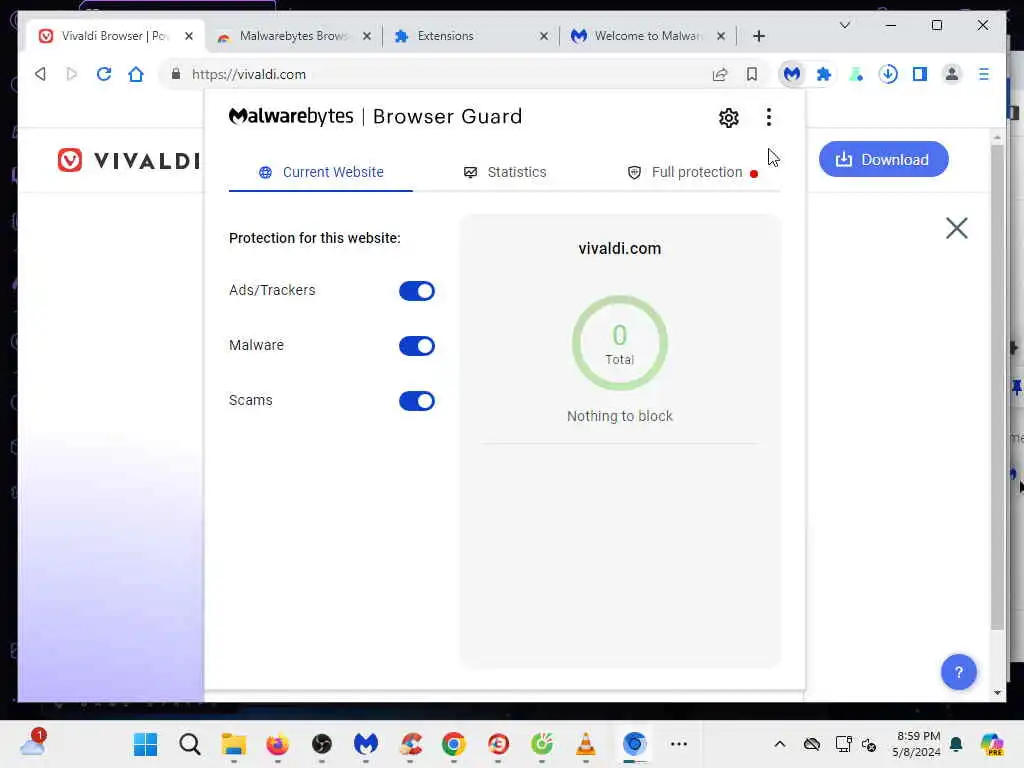The width and height of the screenshot is (1024, 768).
Task: Click the 'Nothing to block' text
Action: click(620, 416)
